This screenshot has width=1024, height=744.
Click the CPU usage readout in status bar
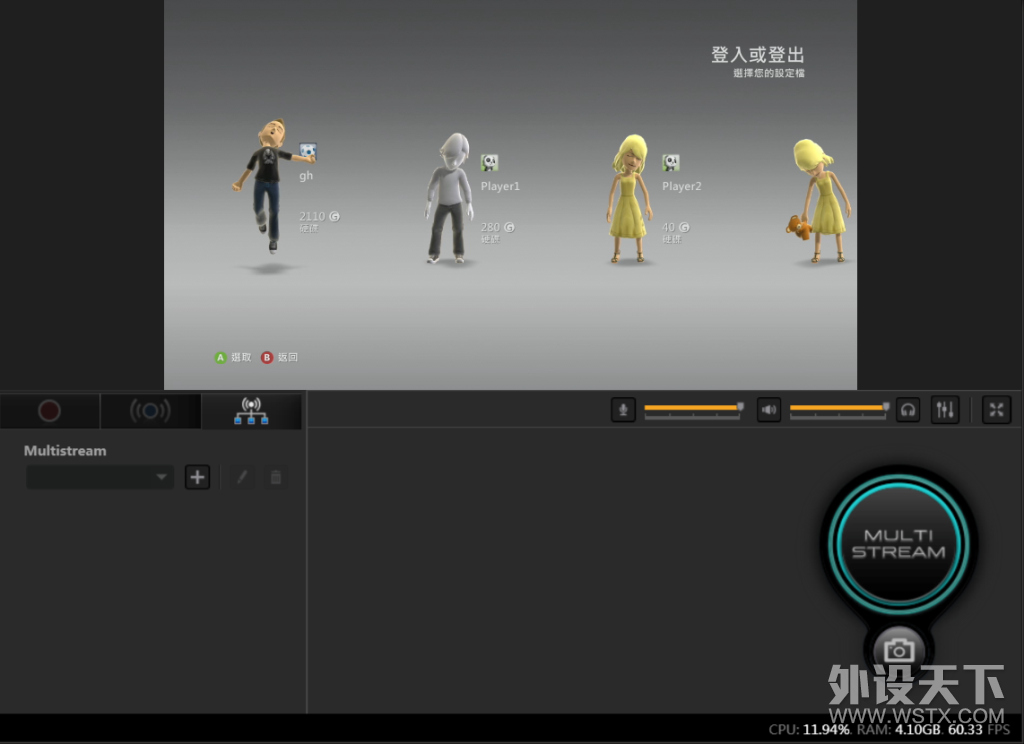809,730
